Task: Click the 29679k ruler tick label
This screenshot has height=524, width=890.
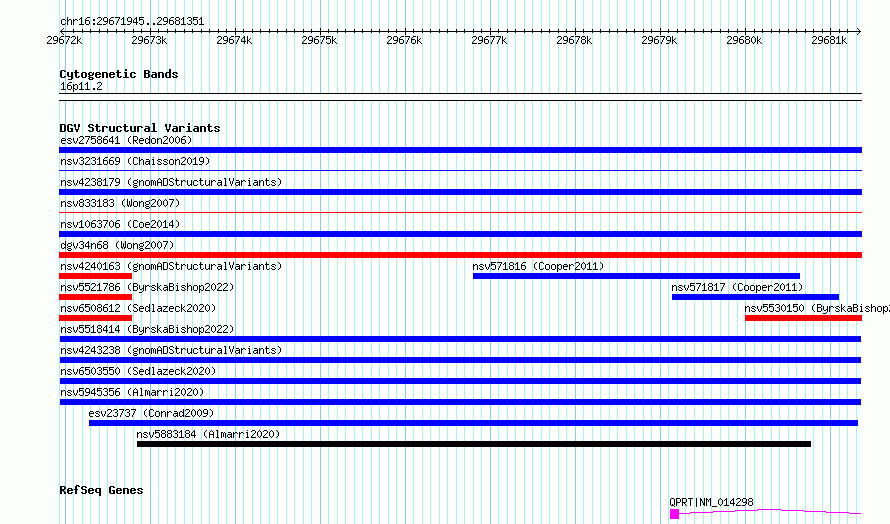Action: tap(659, 40)
